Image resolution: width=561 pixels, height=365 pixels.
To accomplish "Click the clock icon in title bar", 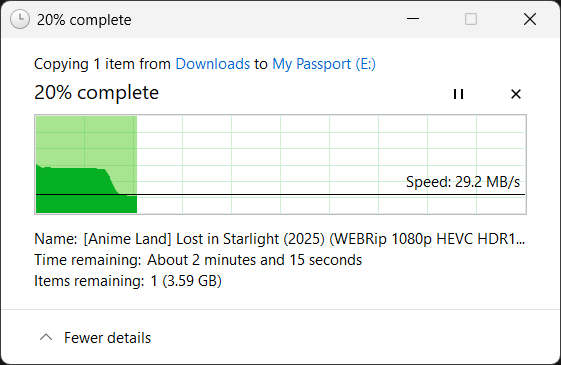I will 20,19.
